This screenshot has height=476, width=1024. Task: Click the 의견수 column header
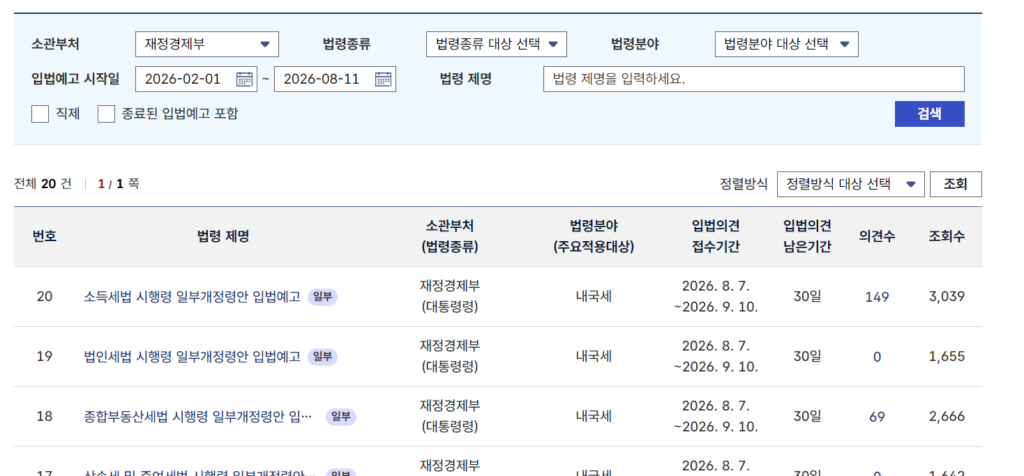pos(877,236)
